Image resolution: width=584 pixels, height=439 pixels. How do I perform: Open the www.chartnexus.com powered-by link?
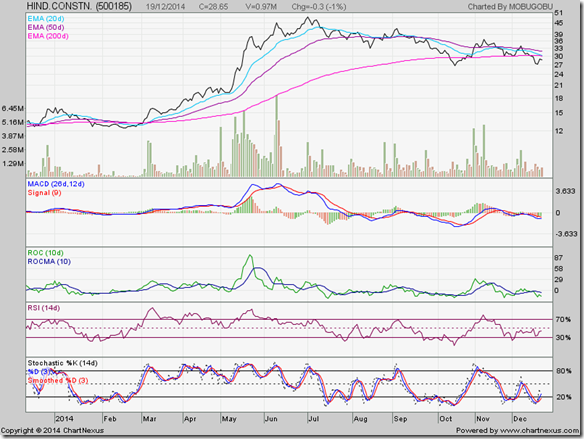coord(539,430)
